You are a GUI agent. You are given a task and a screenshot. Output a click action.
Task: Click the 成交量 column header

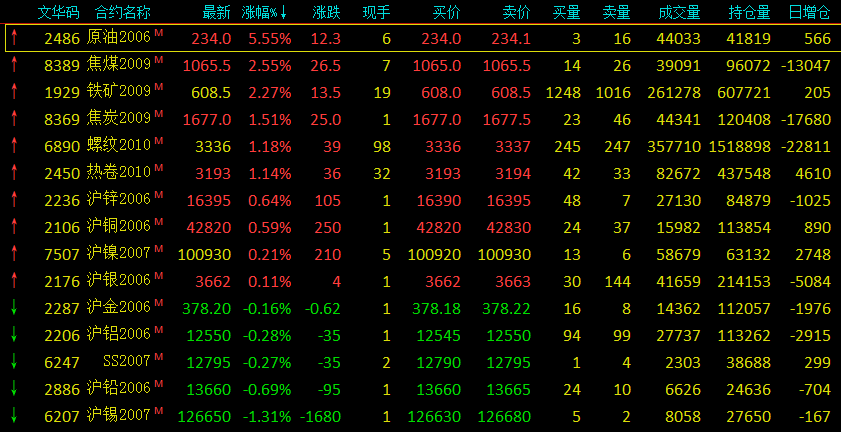click(x=680, y=12)
